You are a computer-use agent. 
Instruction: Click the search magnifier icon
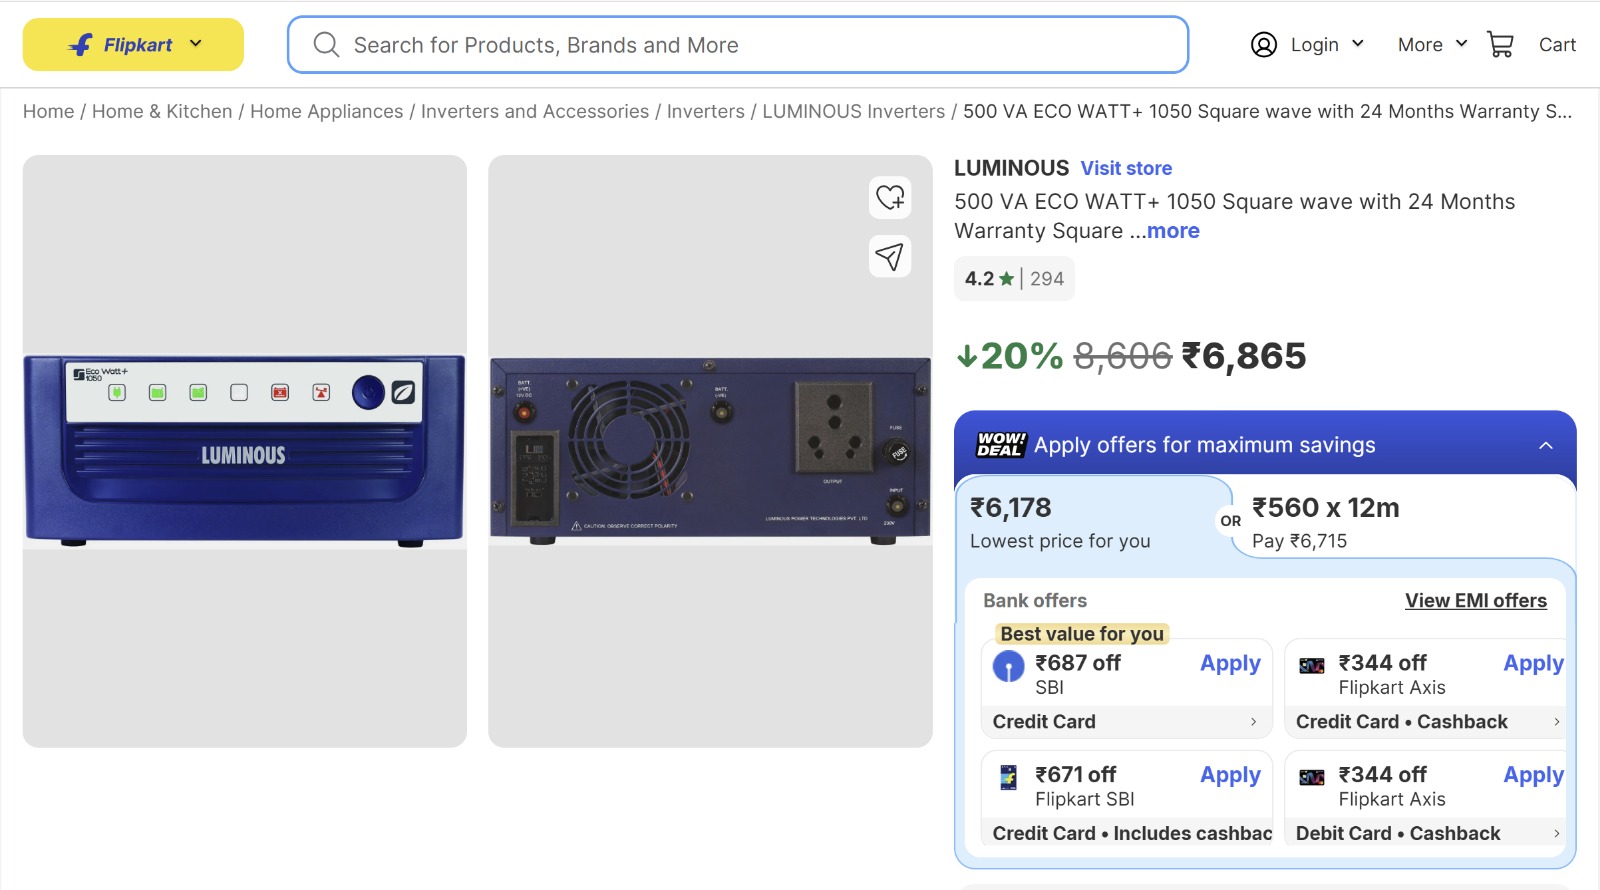[326, 45]
